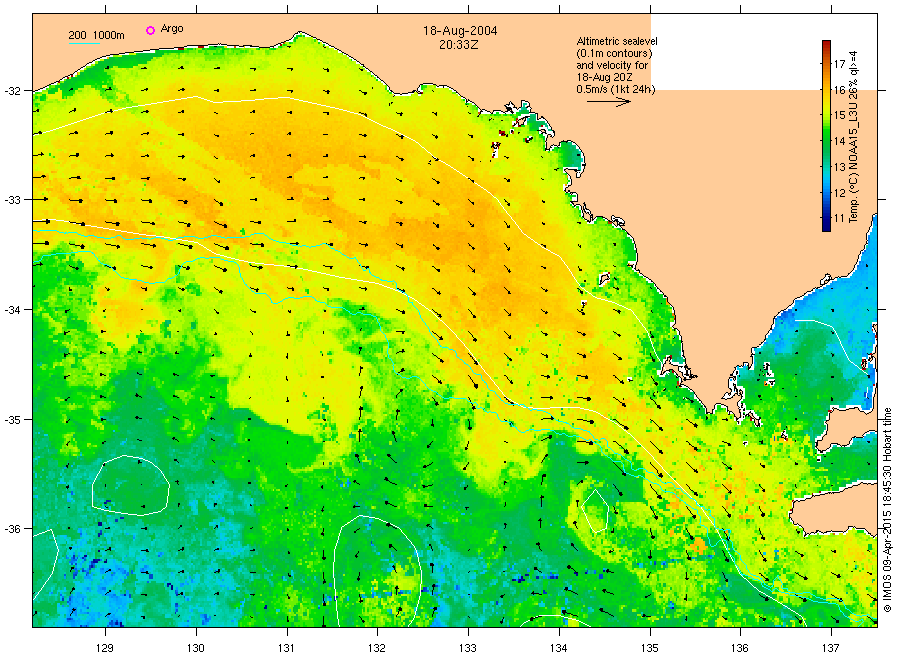Click the 18-Aug-2004 date title
The width and height of the screenshot is (900, 660).
point(460,31)
